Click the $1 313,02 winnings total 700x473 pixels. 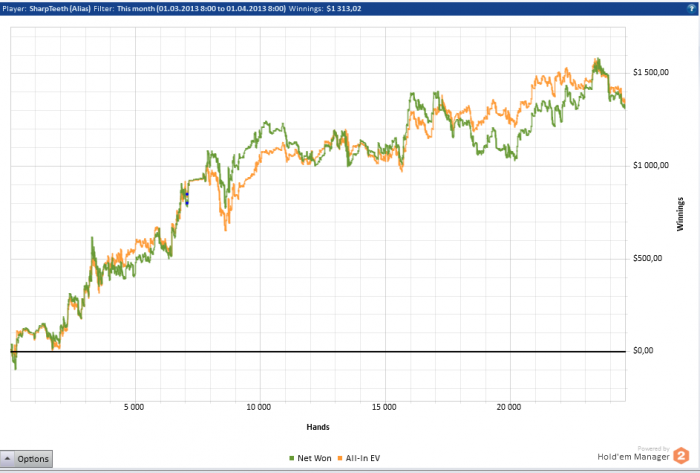pos(344,8)
